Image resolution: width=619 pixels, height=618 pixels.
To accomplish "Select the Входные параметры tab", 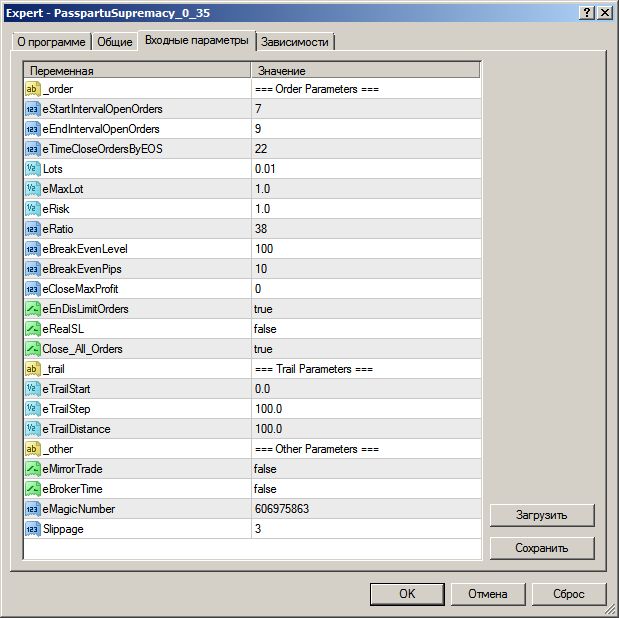I will click(197, 40).
